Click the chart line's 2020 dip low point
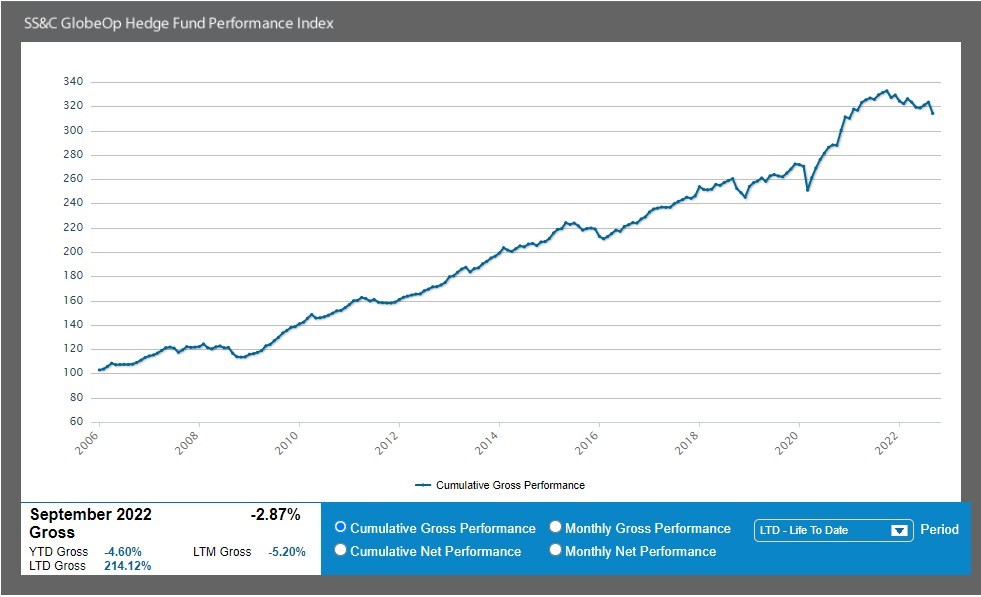 click(808, 190)
